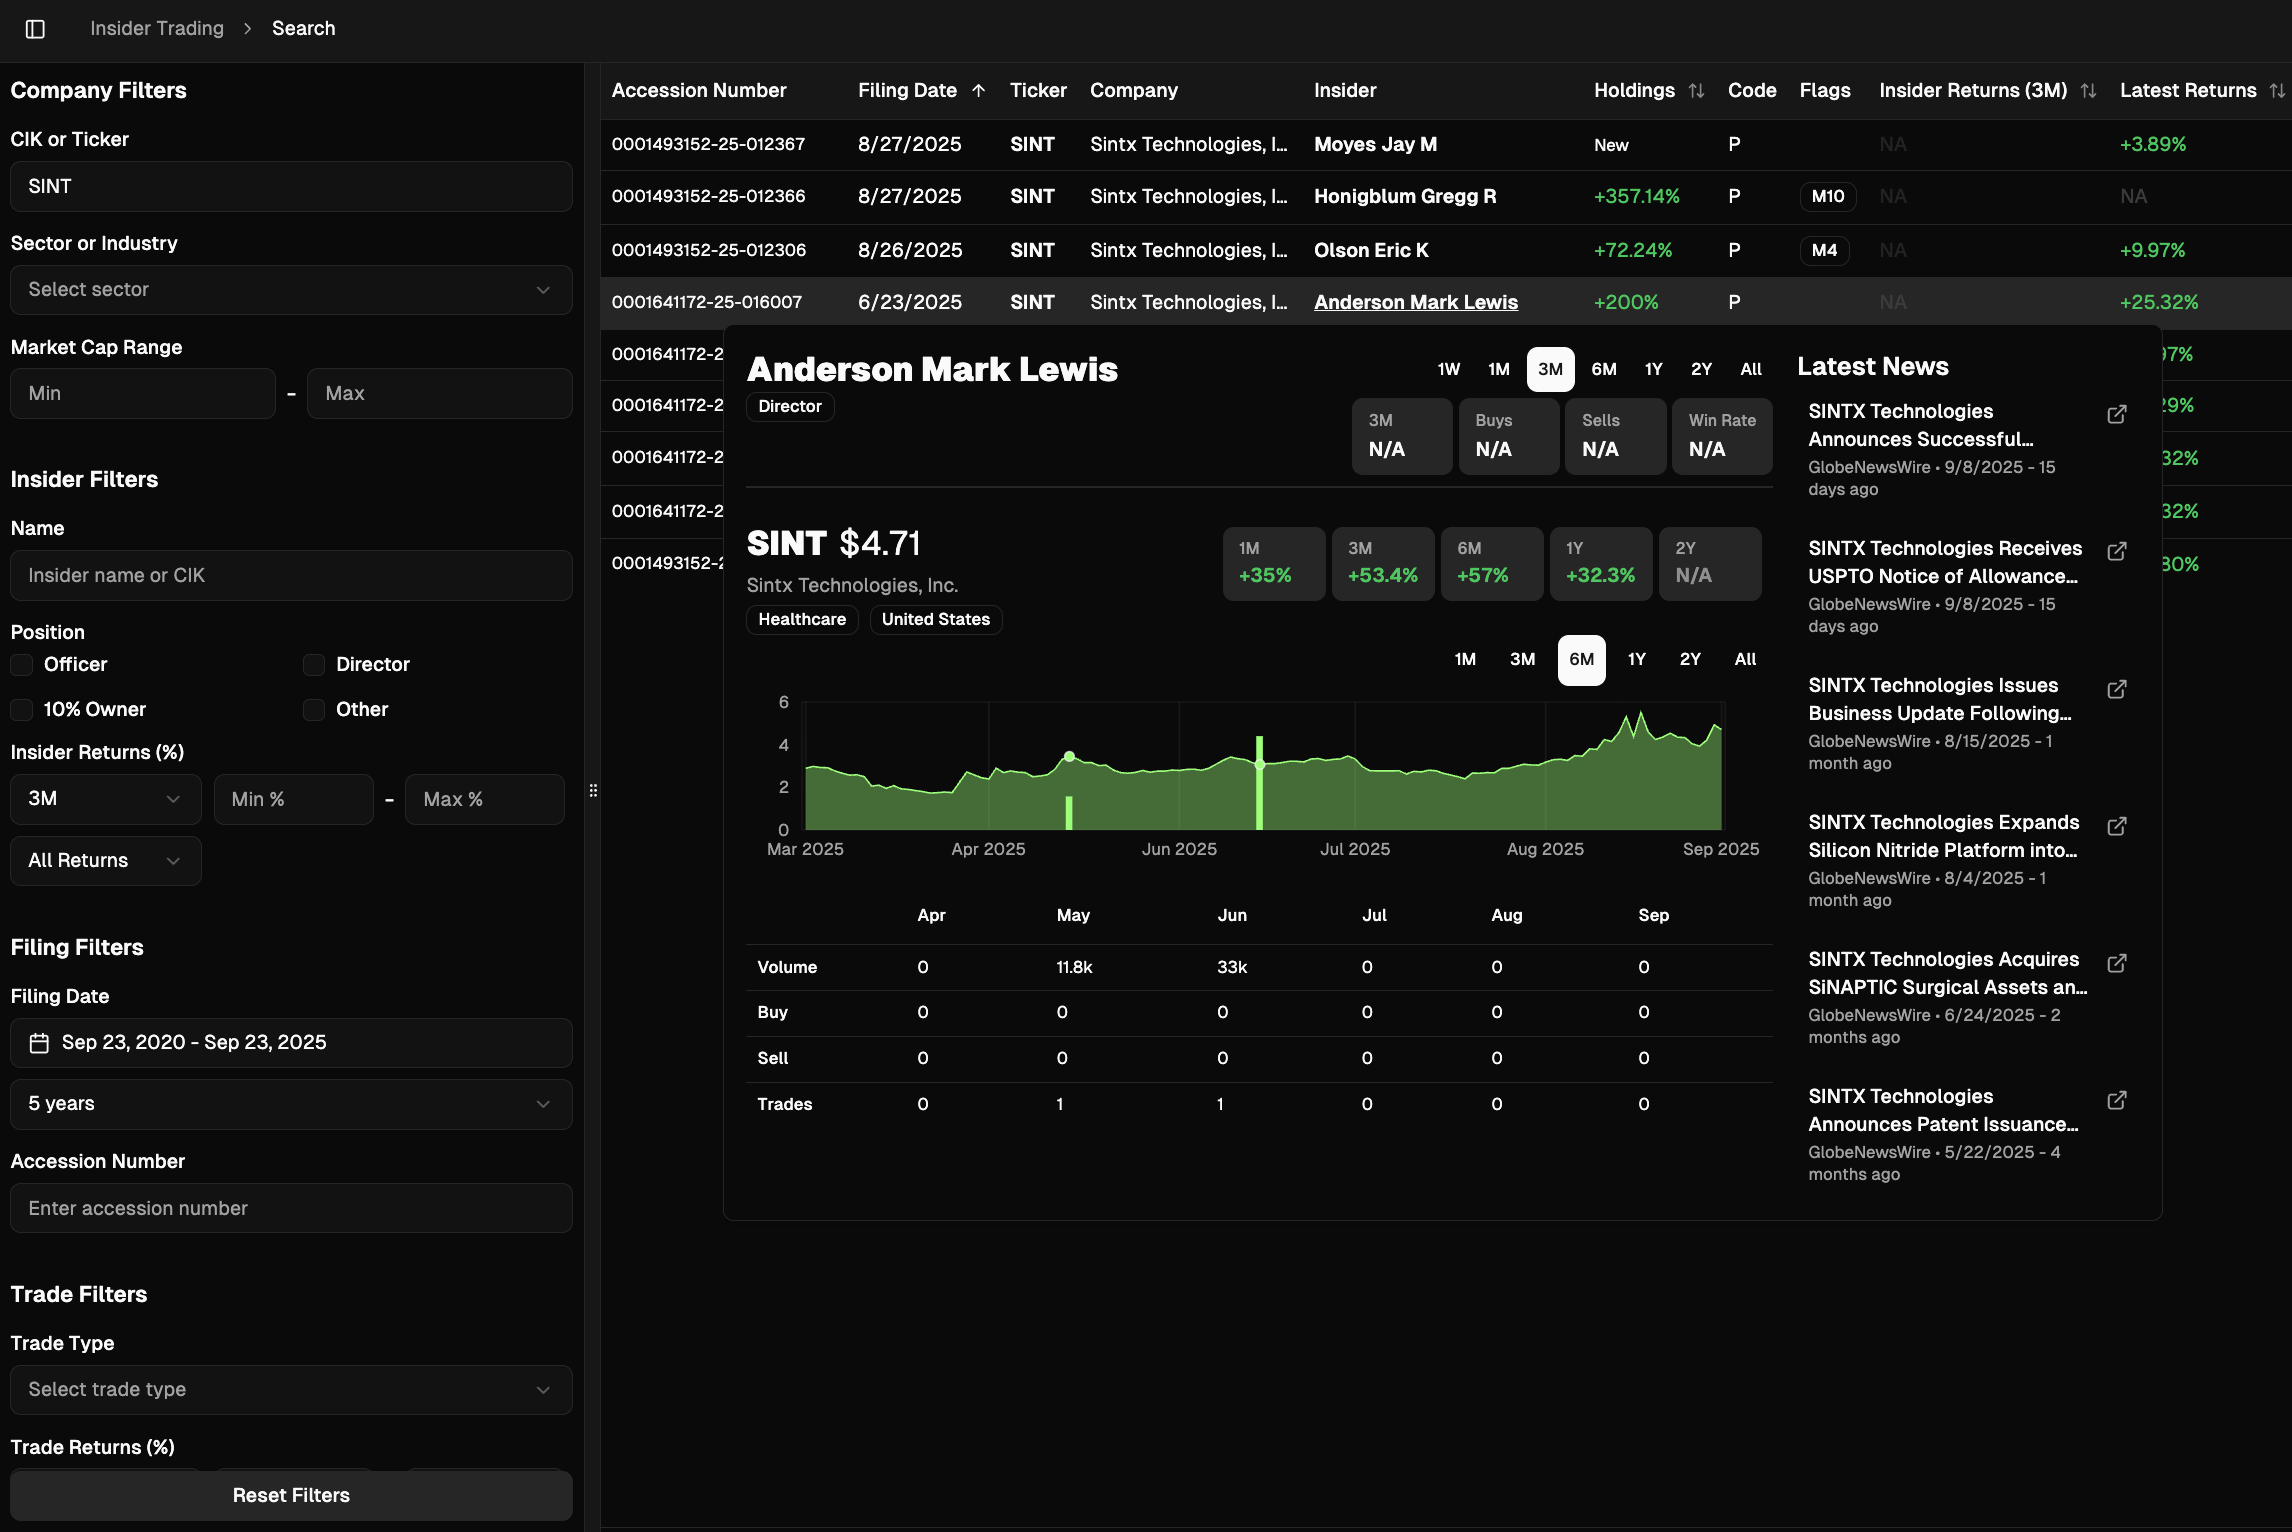Click the Healthcare sector tag
2292x1532 pixels.
pos(802,620)
